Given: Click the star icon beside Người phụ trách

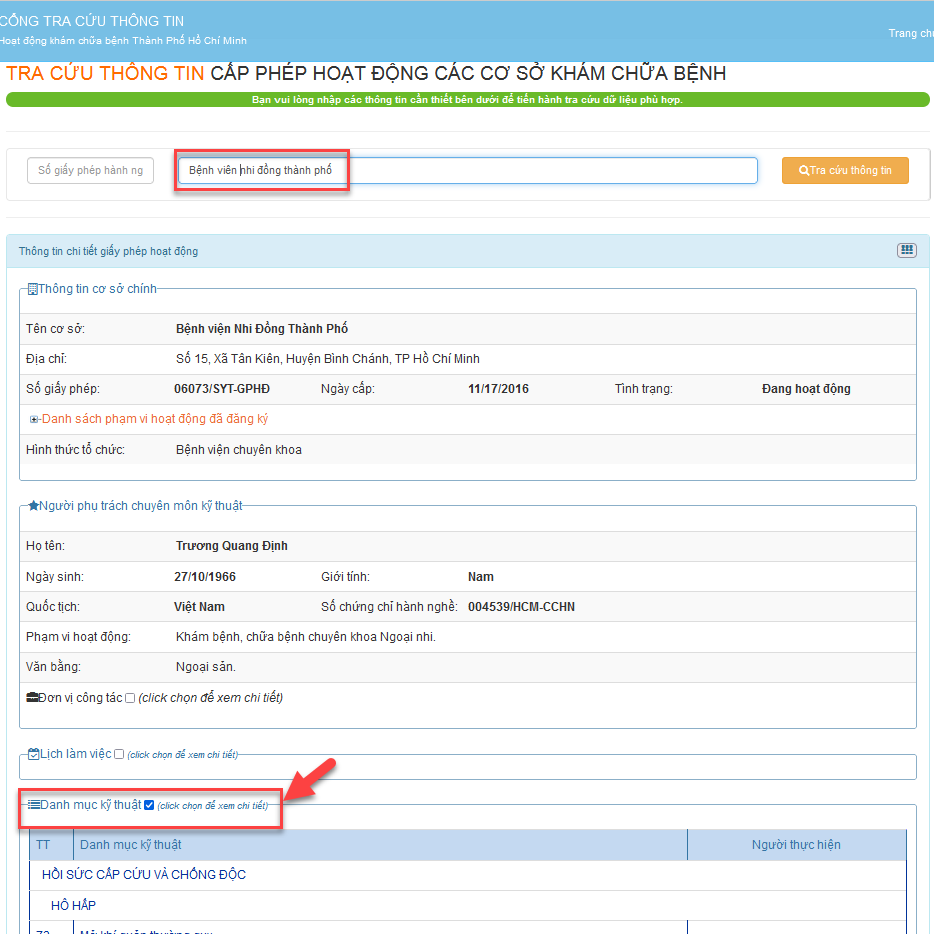Looking at the screenshot, I should point(33,506).
